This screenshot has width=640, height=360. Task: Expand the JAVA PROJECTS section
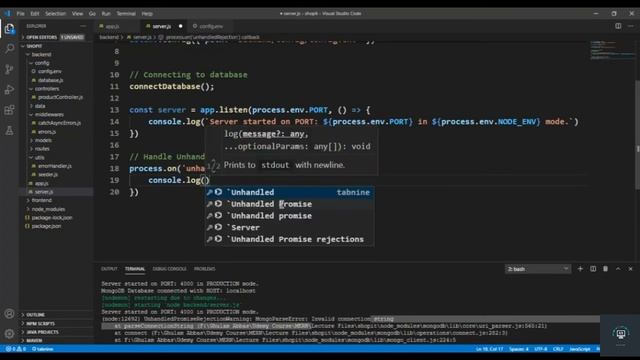pos(56,332)
